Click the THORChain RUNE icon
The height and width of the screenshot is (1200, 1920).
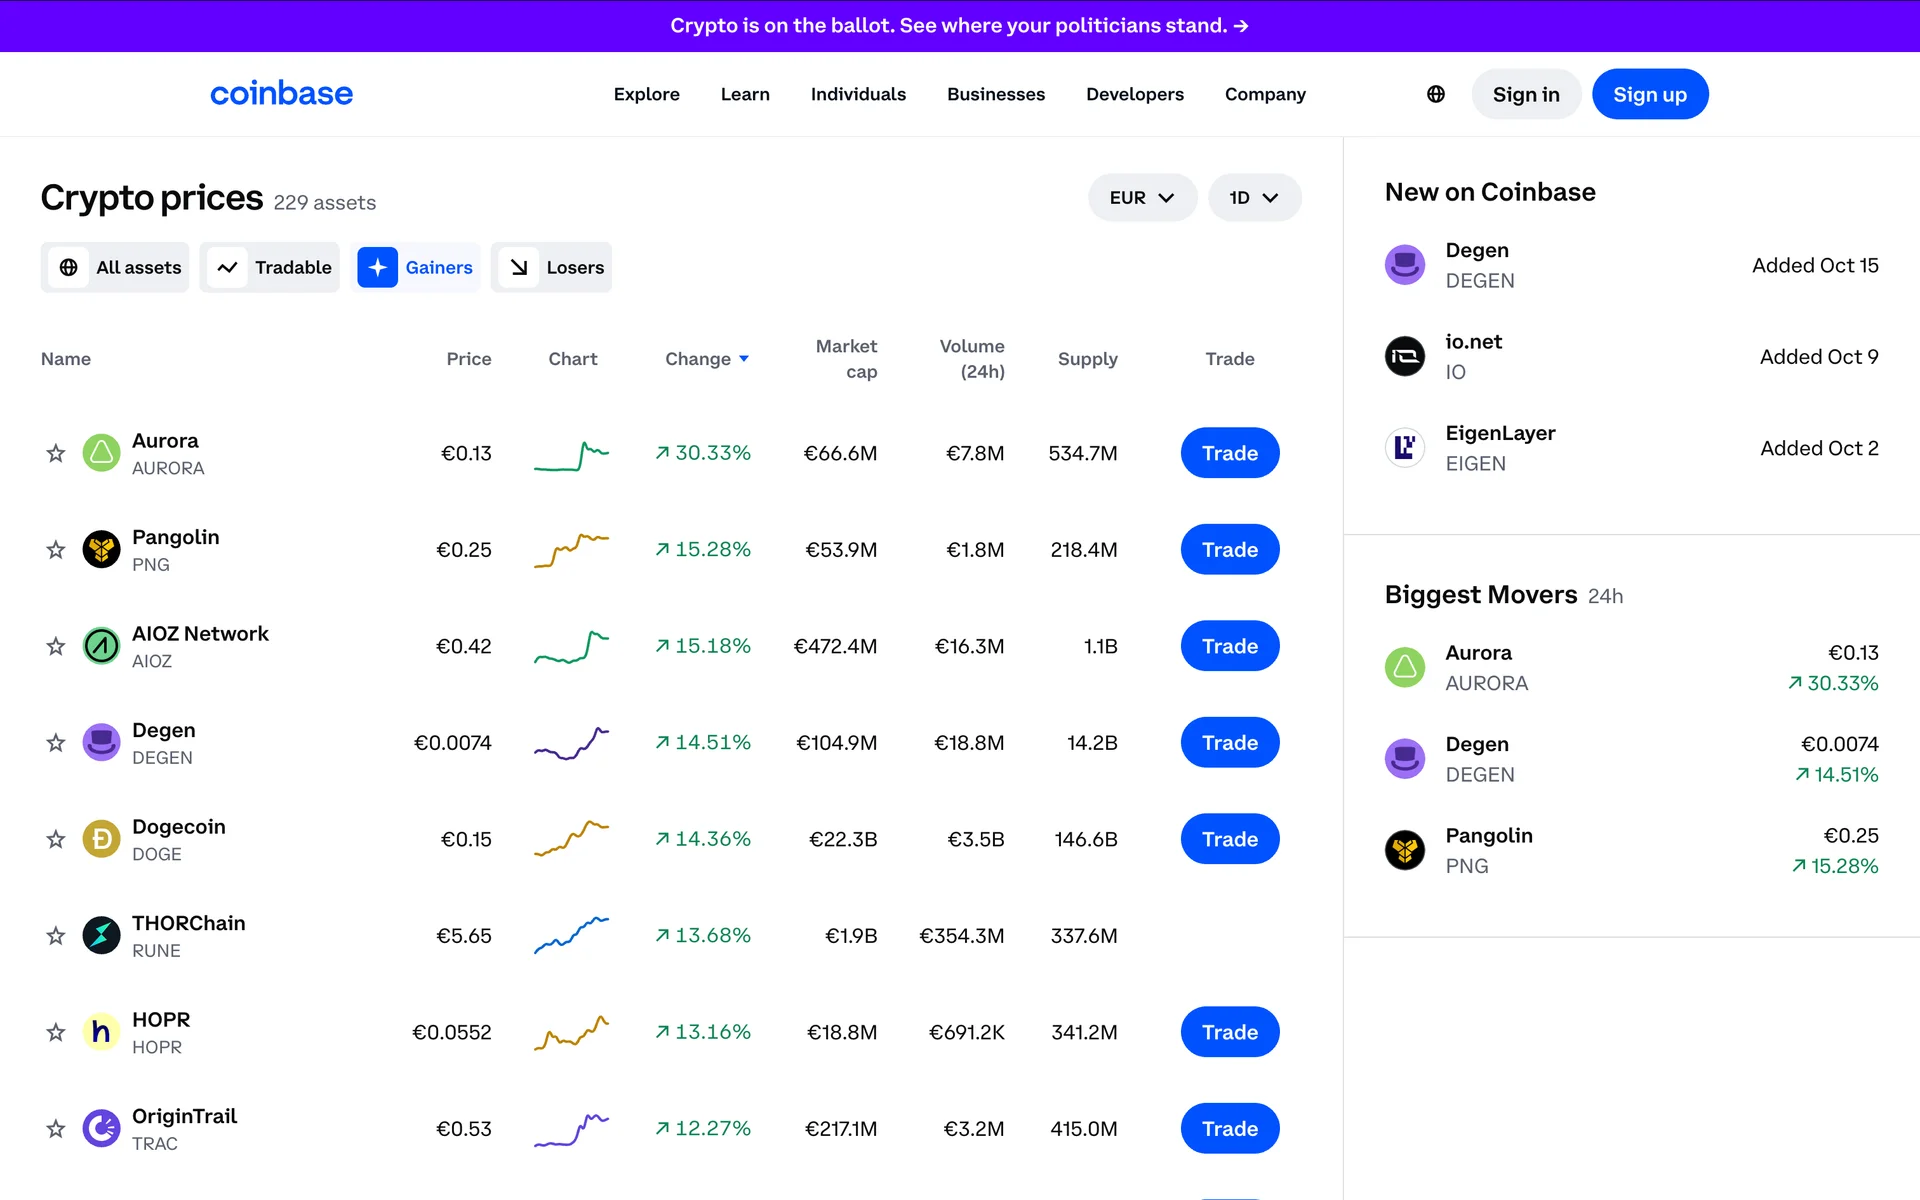(x=101, y=936)
